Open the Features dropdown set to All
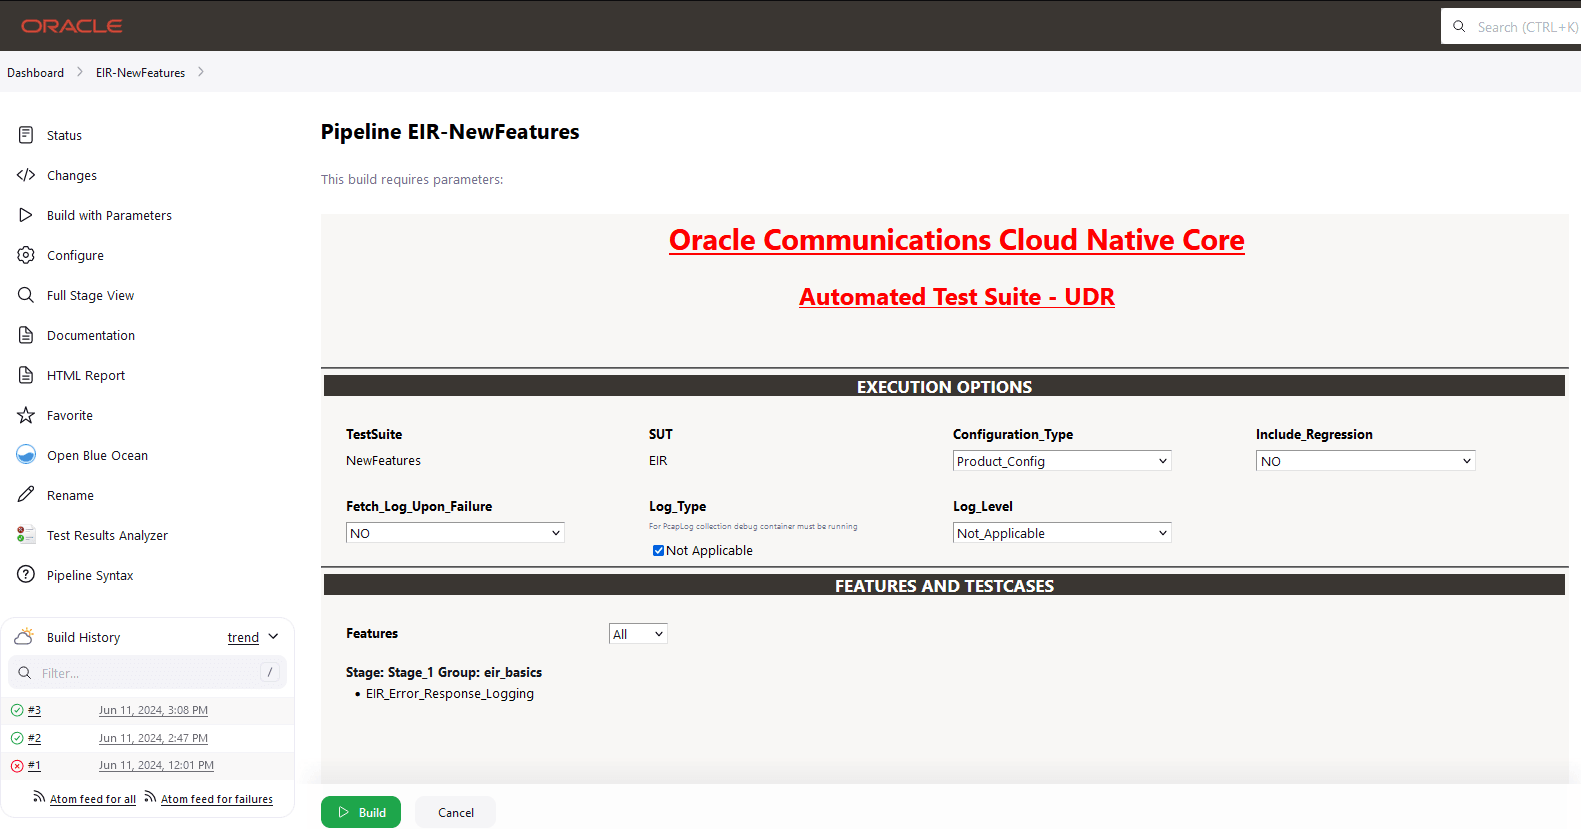The width and height of the screenshot is (1581, 829). pyautogui.click(x=638, y=634)
